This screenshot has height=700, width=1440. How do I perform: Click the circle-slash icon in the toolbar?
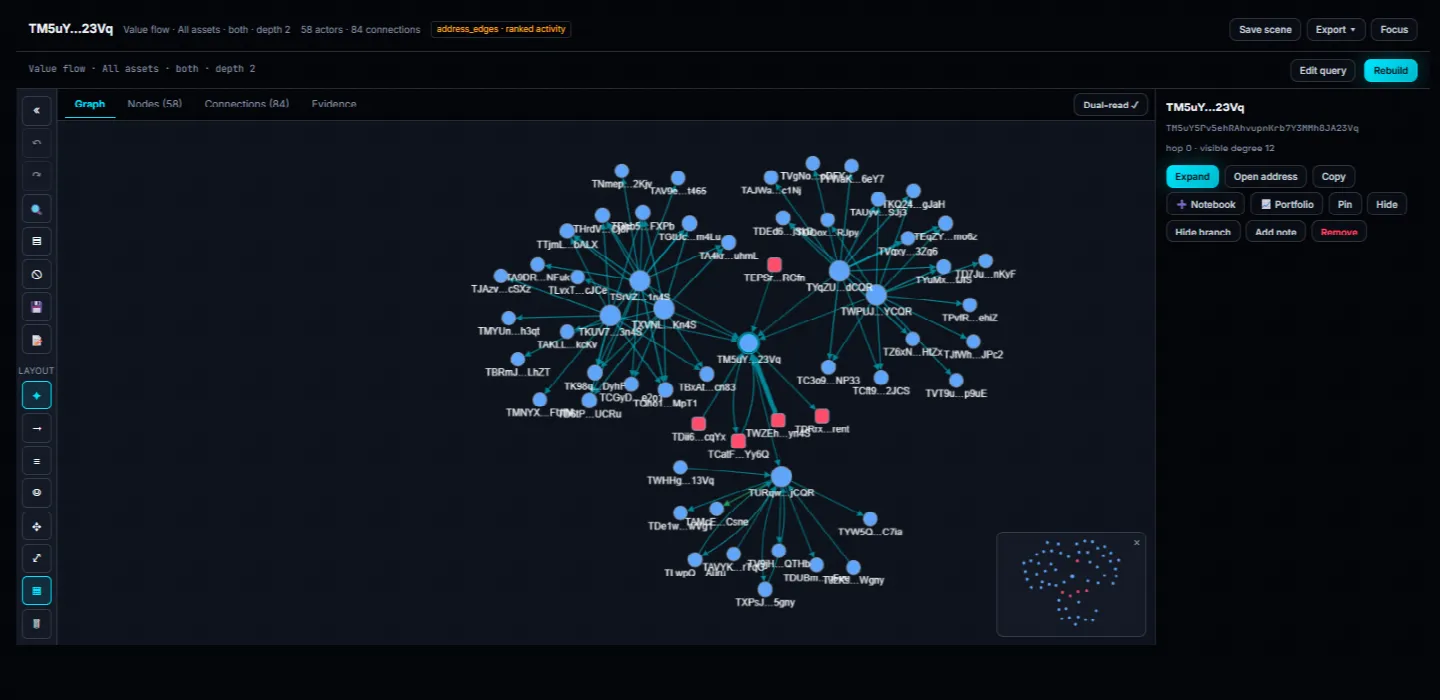[x=37, y=274]
